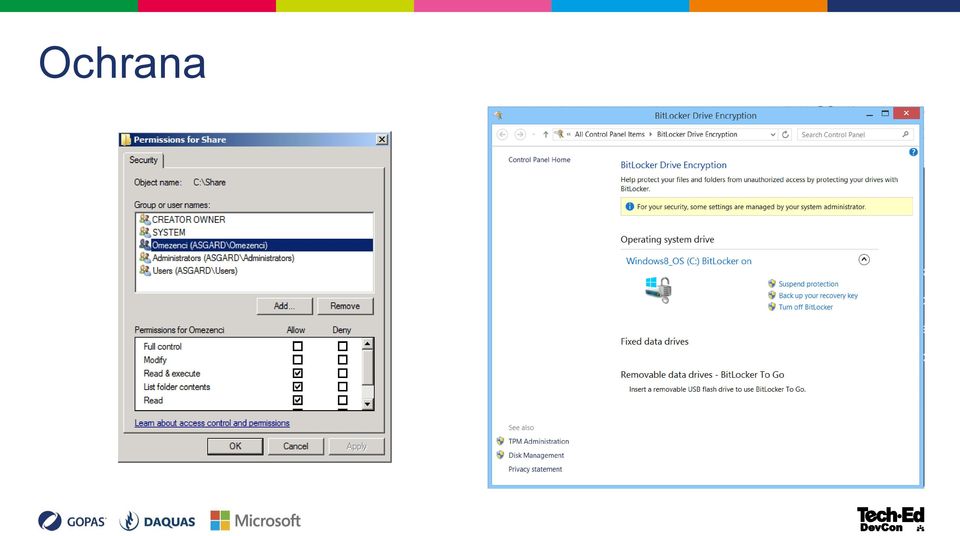Click the BitLocker window title bar icon
The width and height of the screenshot is (960, 536).
(498, 115)
